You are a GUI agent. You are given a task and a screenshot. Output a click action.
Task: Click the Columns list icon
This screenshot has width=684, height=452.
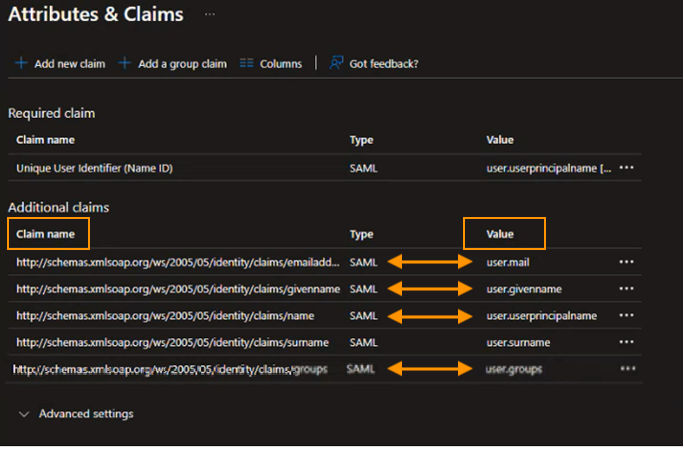(247, 63)
